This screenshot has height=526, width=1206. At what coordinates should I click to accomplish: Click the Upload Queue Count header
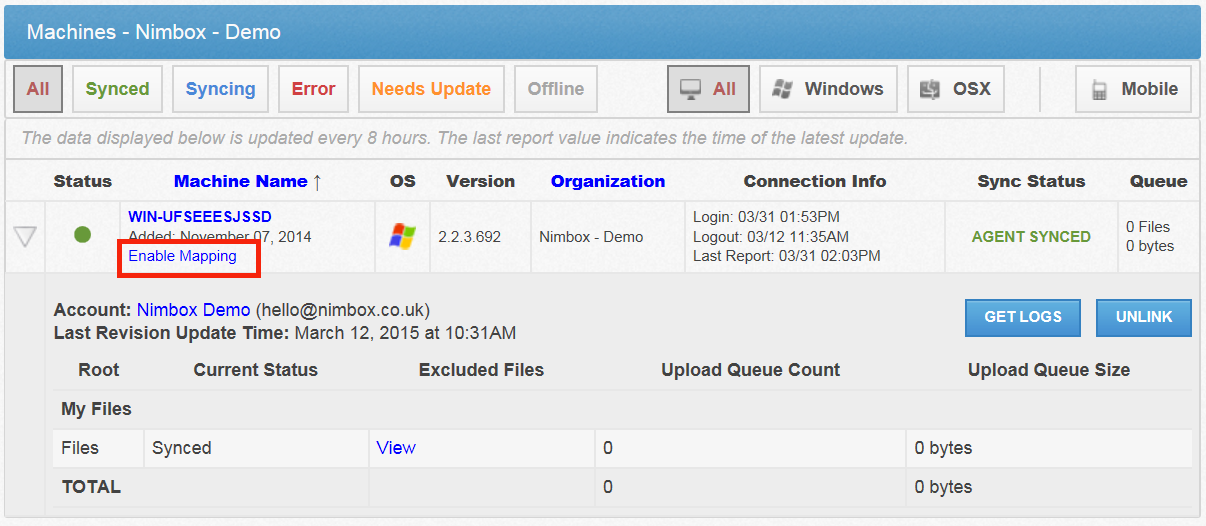point(751,370)
